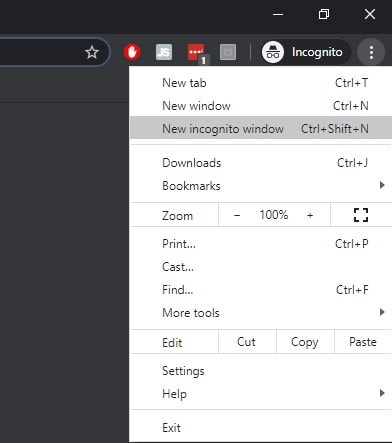Minimize the browser window
Screen dimensions: 392x443
point(278,14)
